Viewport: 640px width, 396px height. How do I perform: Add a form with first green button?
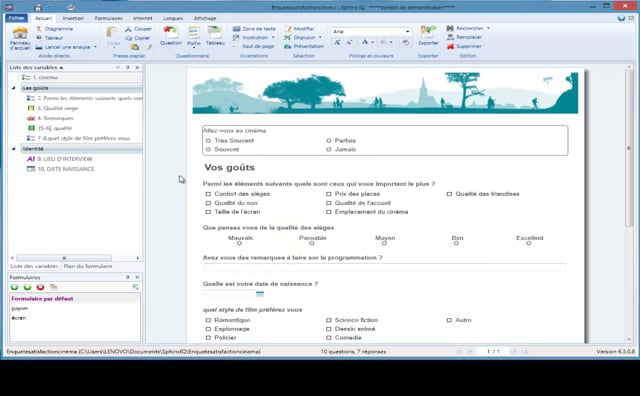pyautogui.click(x=14, y=287)
